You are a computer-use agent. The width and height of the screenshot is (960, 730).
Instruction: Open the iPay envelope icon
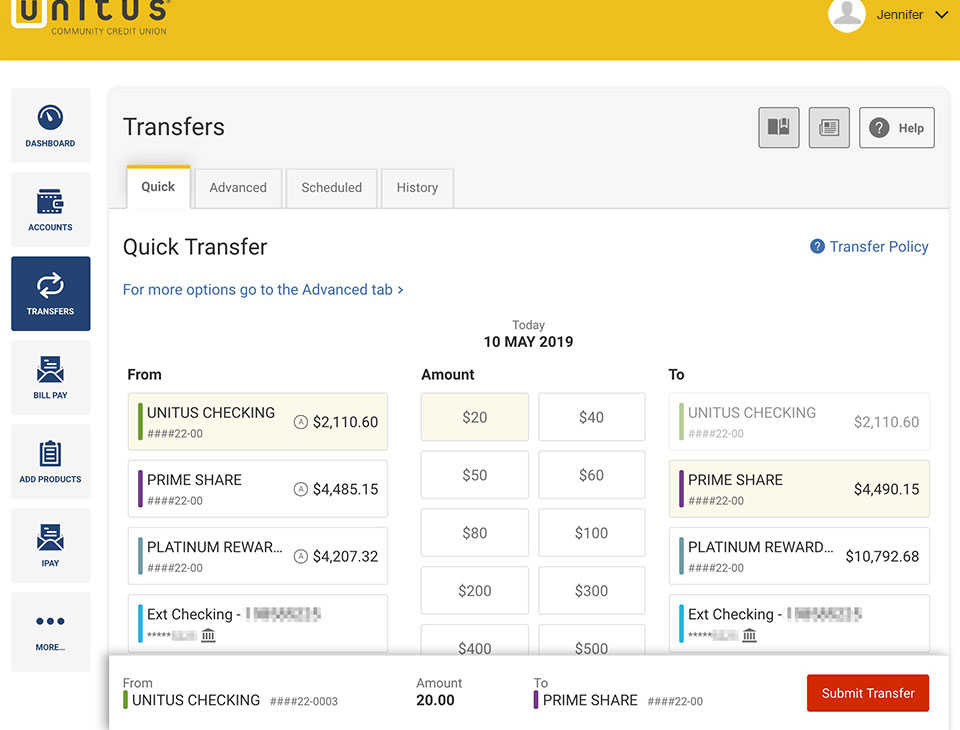click(50, 537)
